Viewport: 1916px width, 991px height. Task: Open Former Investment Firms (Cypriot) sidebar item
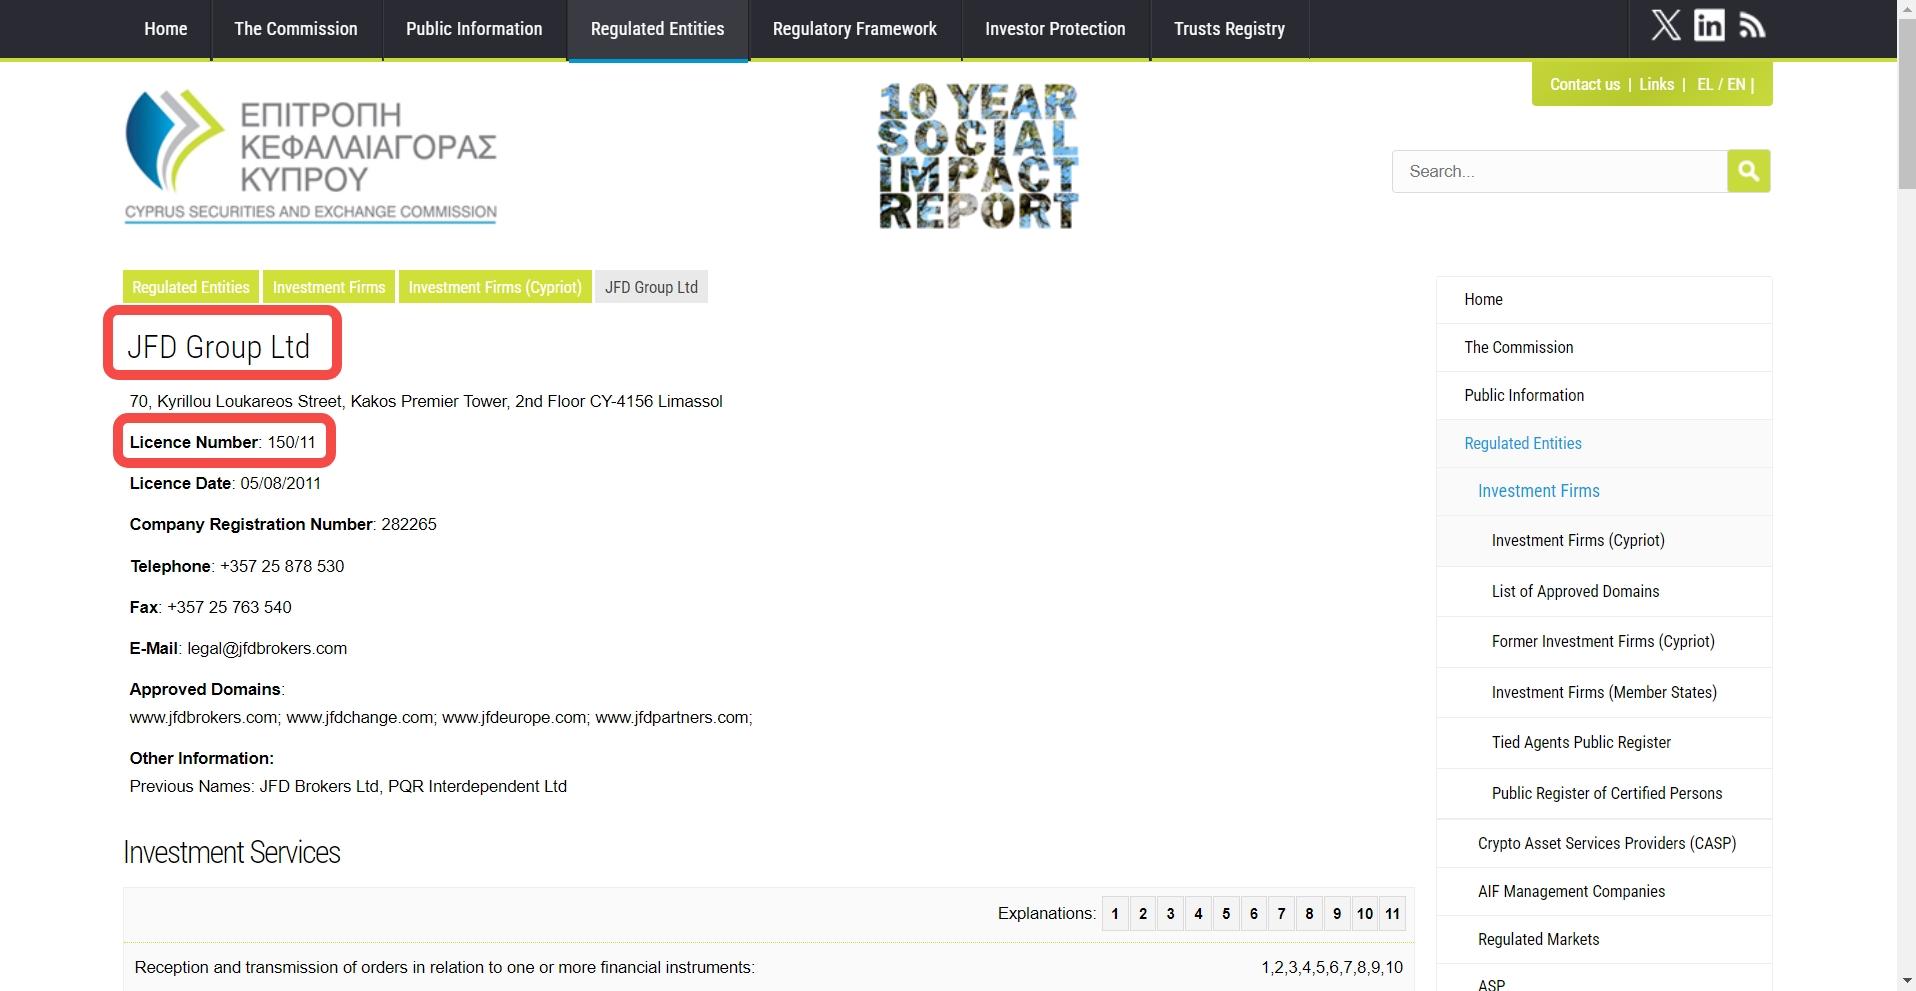click(x=1604, y=641)
